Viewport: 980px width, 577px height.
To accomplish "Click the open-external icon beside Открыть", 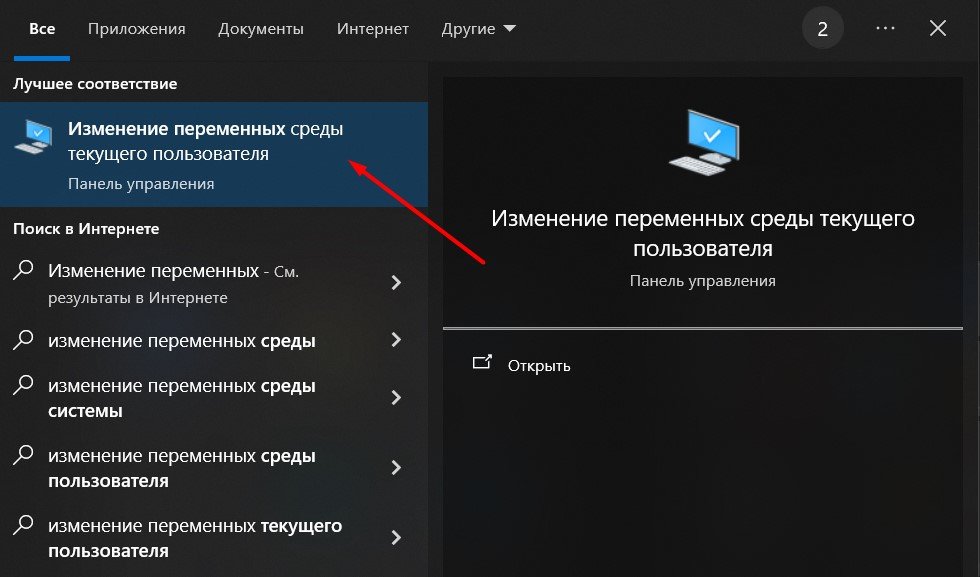I will click(x=482, y=363).
